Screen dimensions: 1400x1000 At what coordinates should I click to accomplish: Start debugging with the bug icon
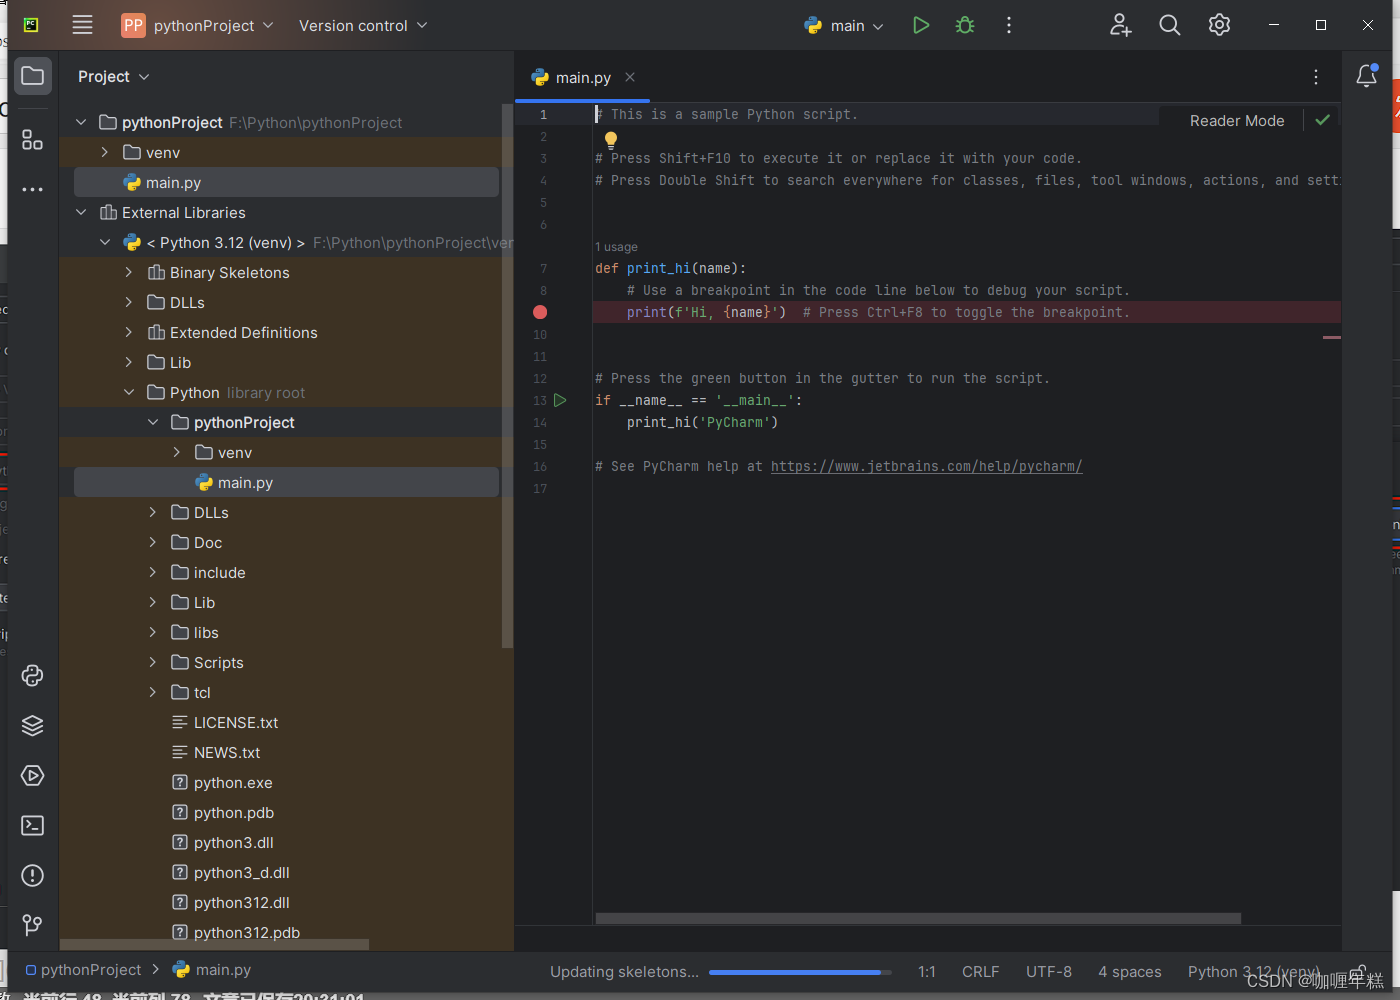coord(965,25)
